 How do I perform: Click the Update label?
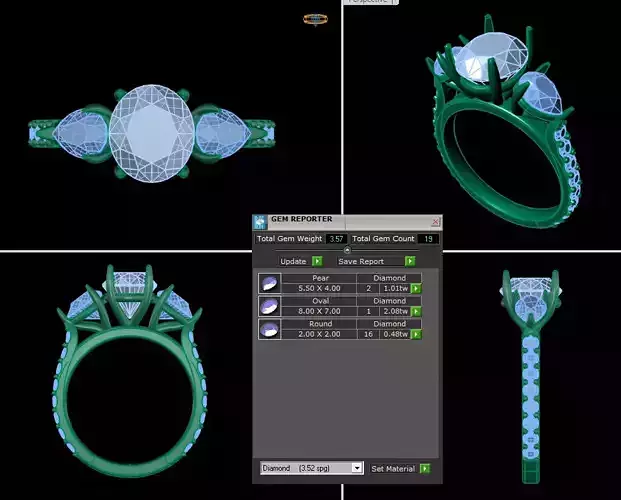[293, 261]
